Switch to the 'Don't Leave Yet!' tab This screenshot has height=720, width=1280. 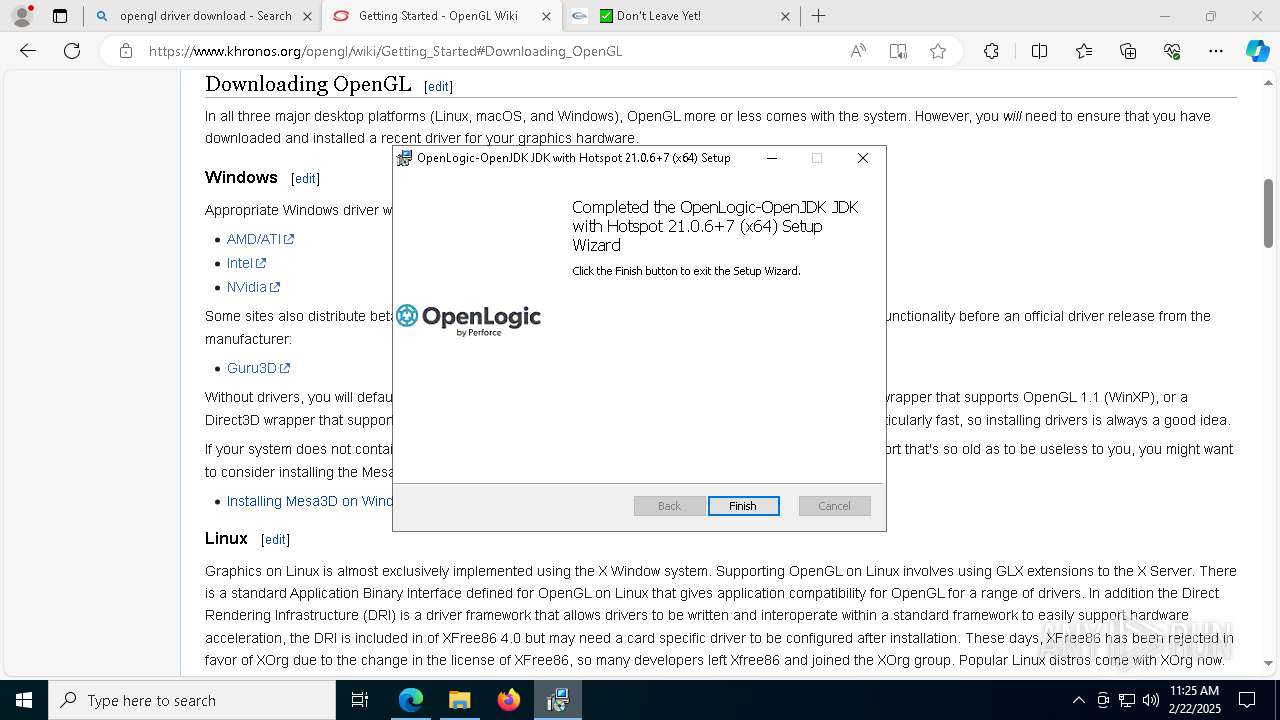pos(682,16)
